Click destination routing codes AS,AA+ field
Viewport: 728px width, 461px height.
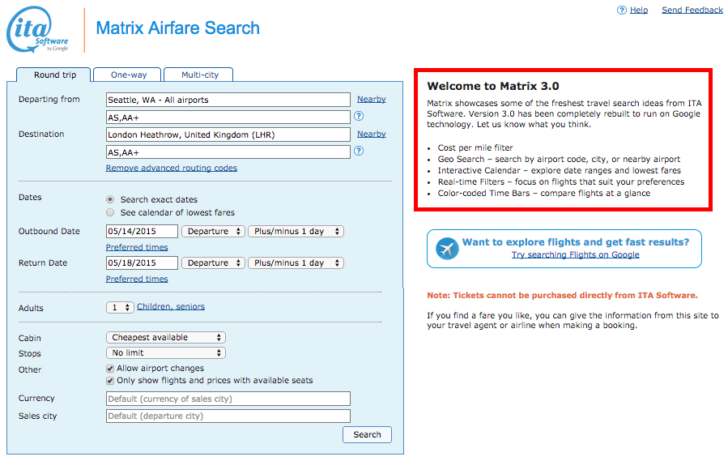tap(228, 152)
